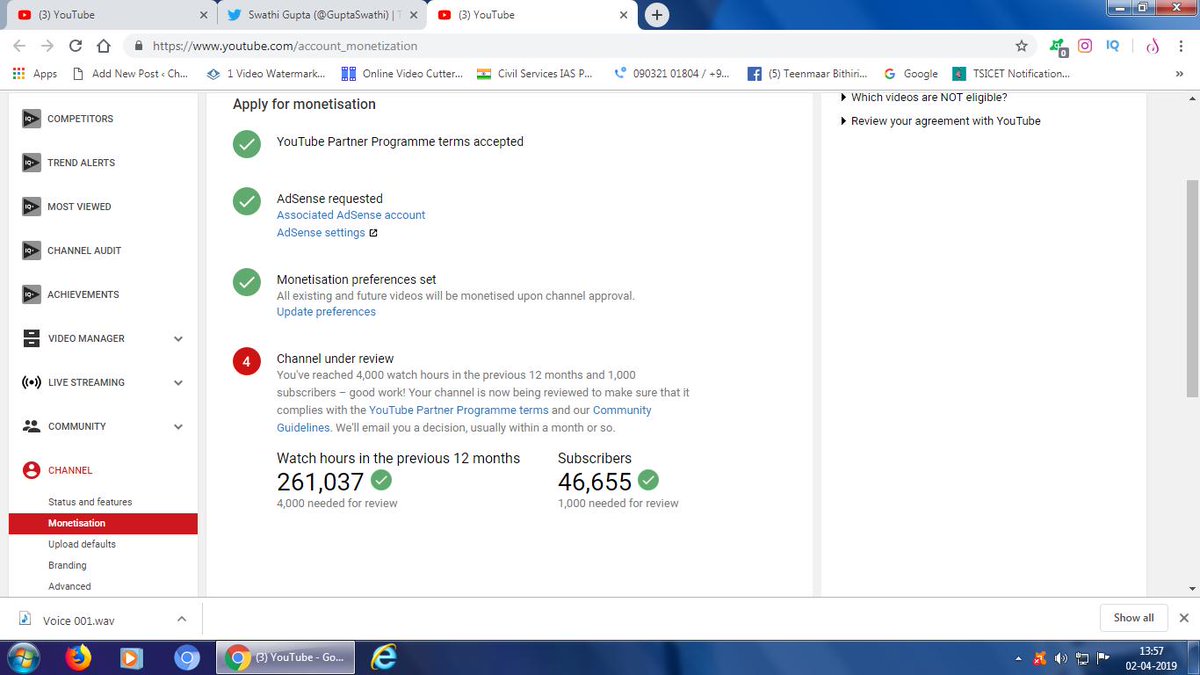Open the Apps bookmarks shortcut
This screenshot has height=675, width=1200.
tap(35, 73)
